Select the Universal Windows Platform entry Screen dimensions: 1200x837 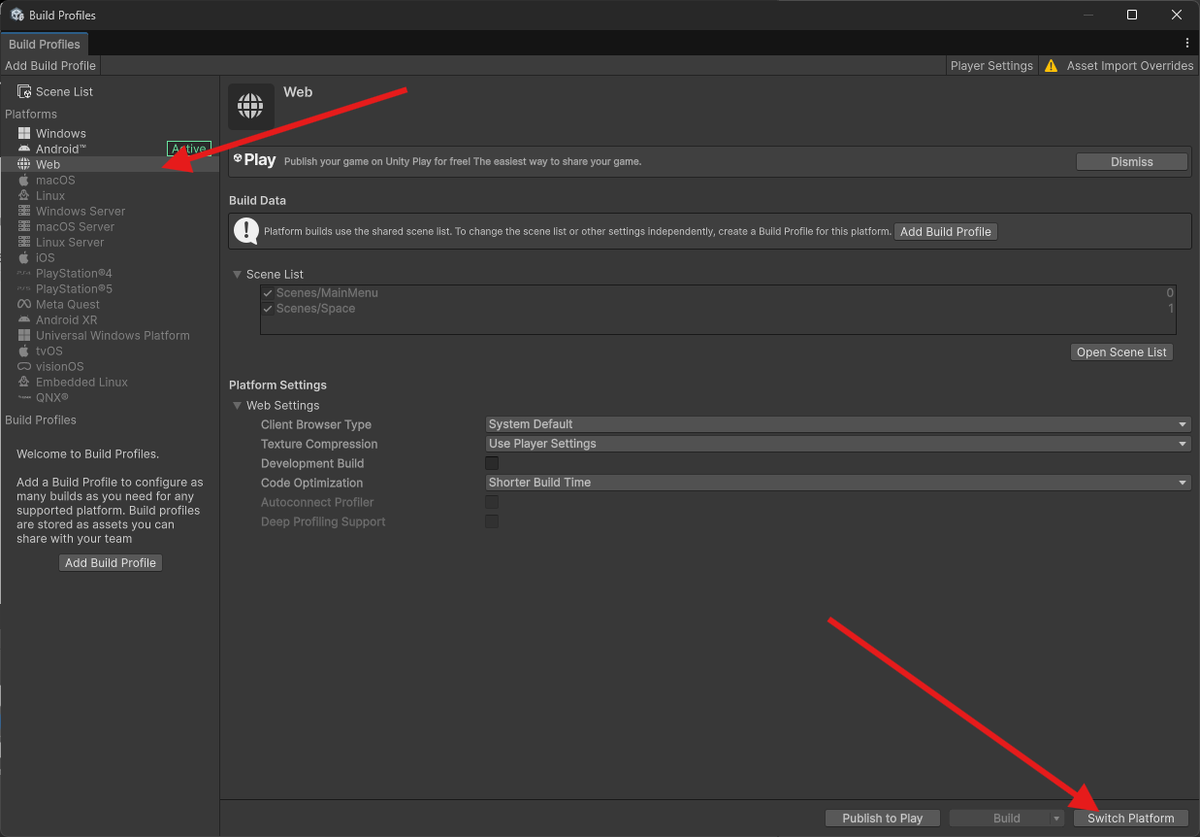tap(110, 336)
